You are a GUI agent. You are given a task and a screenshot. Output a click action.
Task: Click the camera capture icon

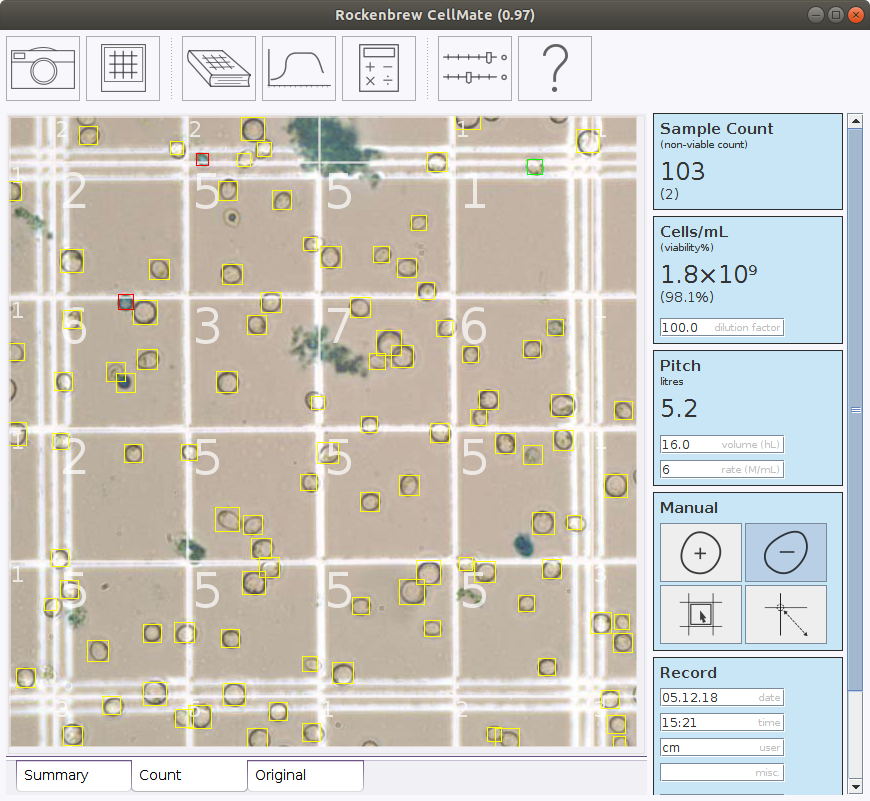click(x=44, y=68)
